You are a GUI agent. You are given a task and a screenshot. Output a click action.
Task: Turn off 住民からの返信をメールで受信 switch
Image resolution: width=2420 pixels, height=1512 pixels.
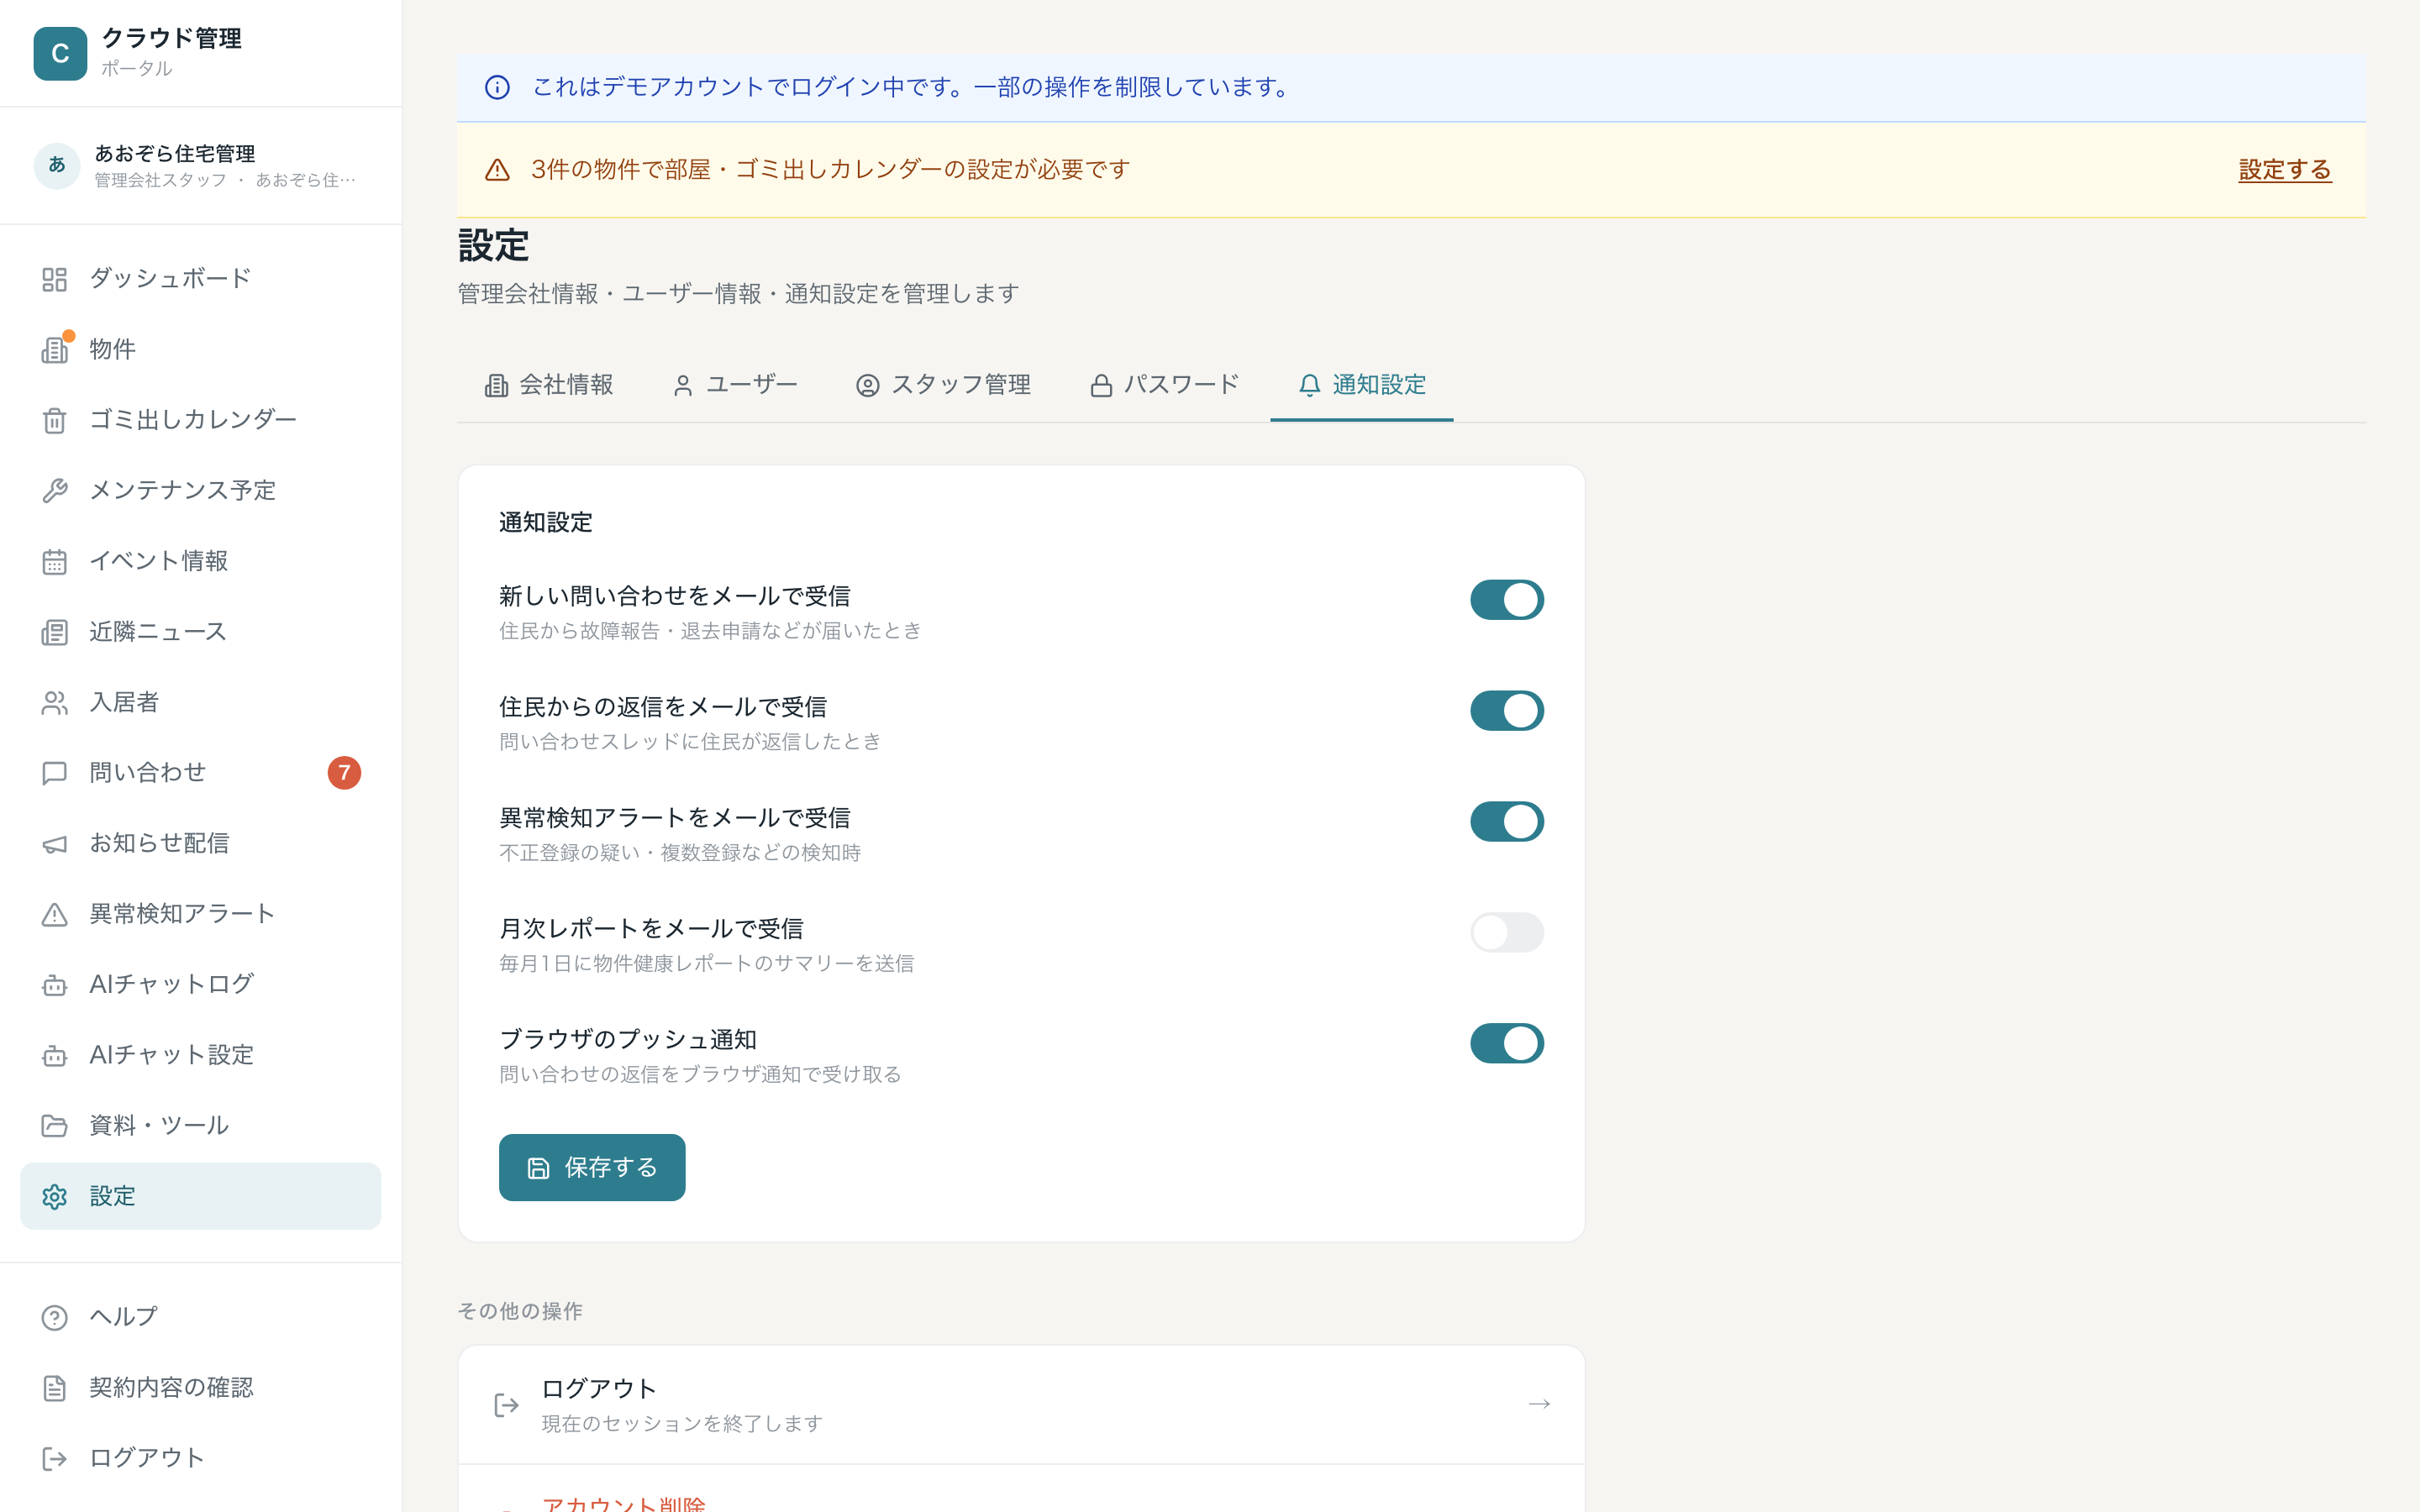pyautogui.click(x=1506, y=711)
